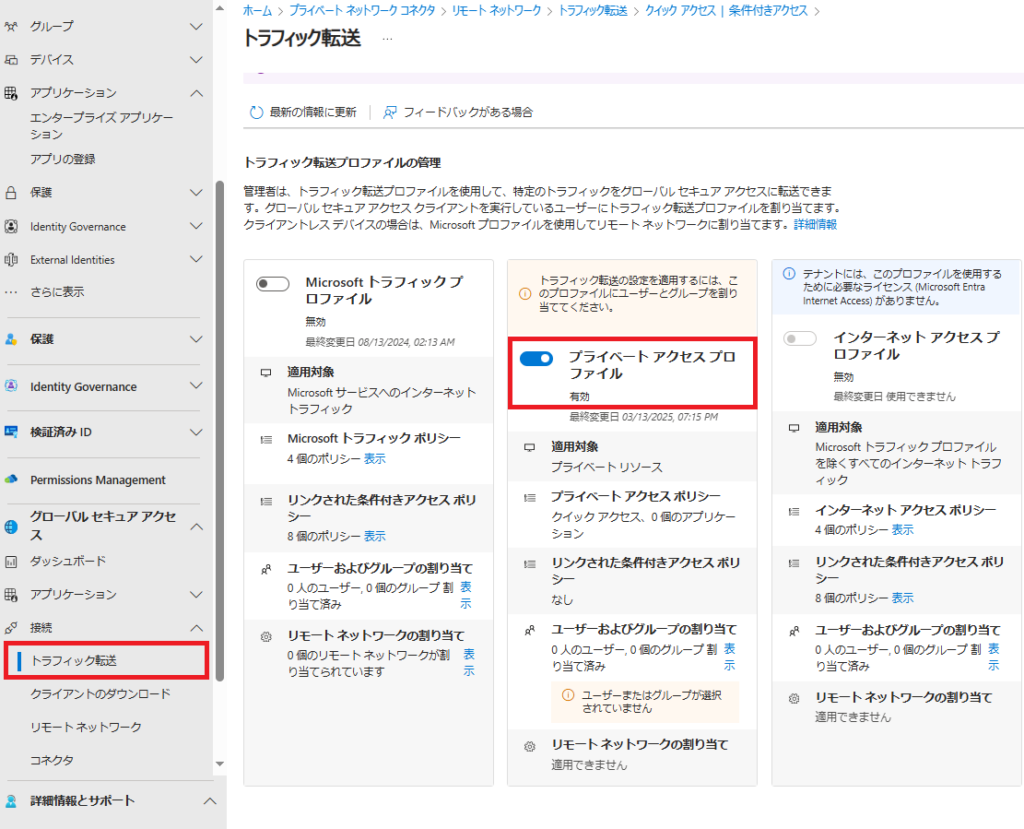Go to ホーム in the breadcrumb
Image resolution: width=1024 pixels, height=829 pixels.
(x=256, y=10)
